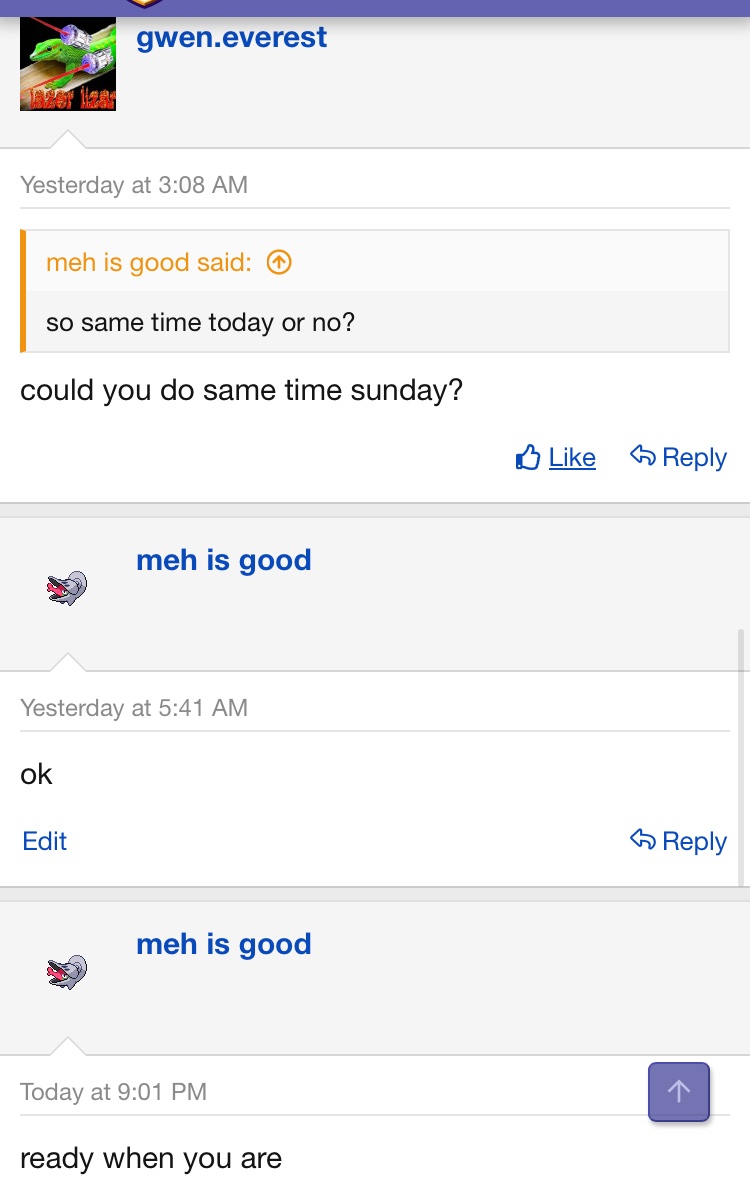Click the thumbs-up Like icon
The width and height of the screenshot is (750, 1182).
528,458
